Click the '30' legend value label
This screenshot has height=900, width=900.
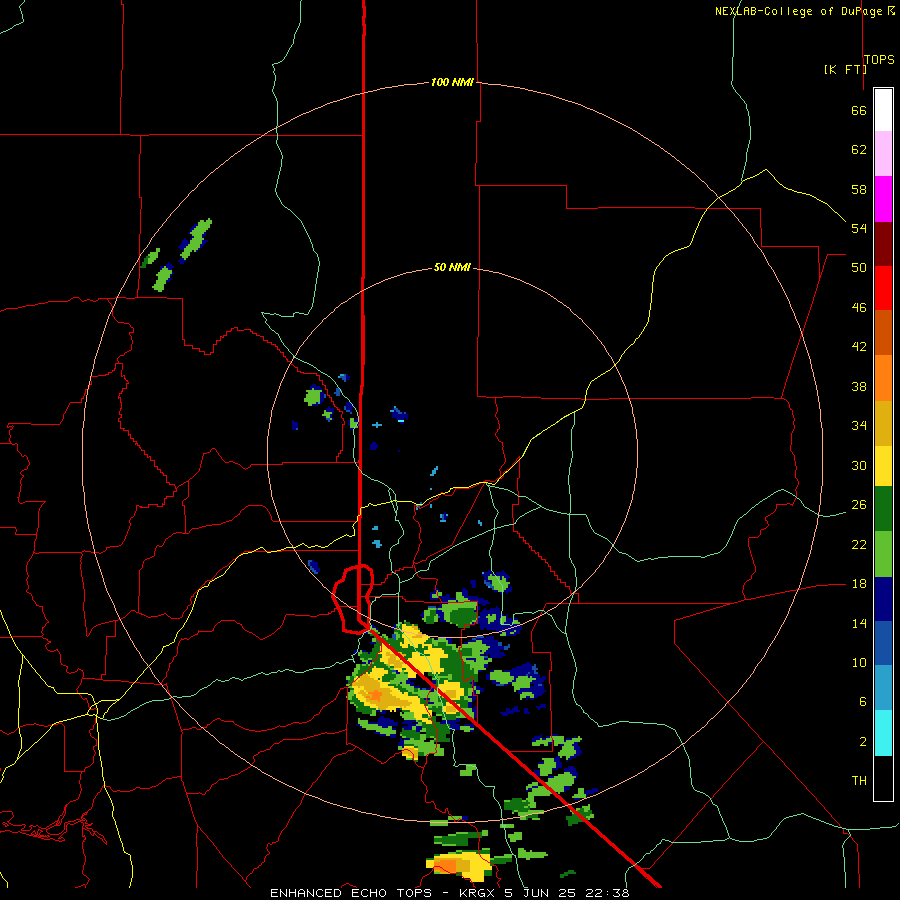859,465
